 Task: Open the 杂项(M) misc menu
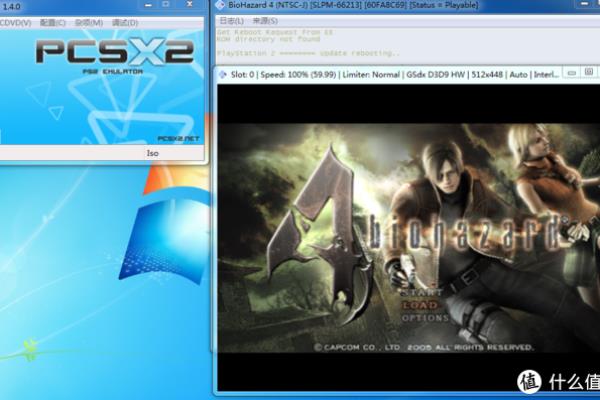click(89, 23)
